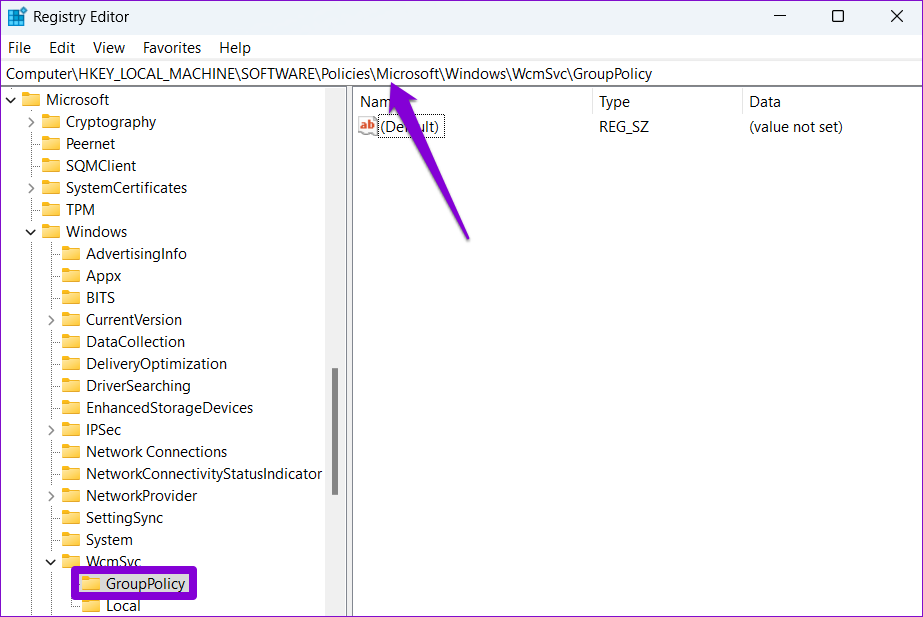Collapse the WcmSvc key
Viewport: 923px width, 617px height.
point(51,562)
